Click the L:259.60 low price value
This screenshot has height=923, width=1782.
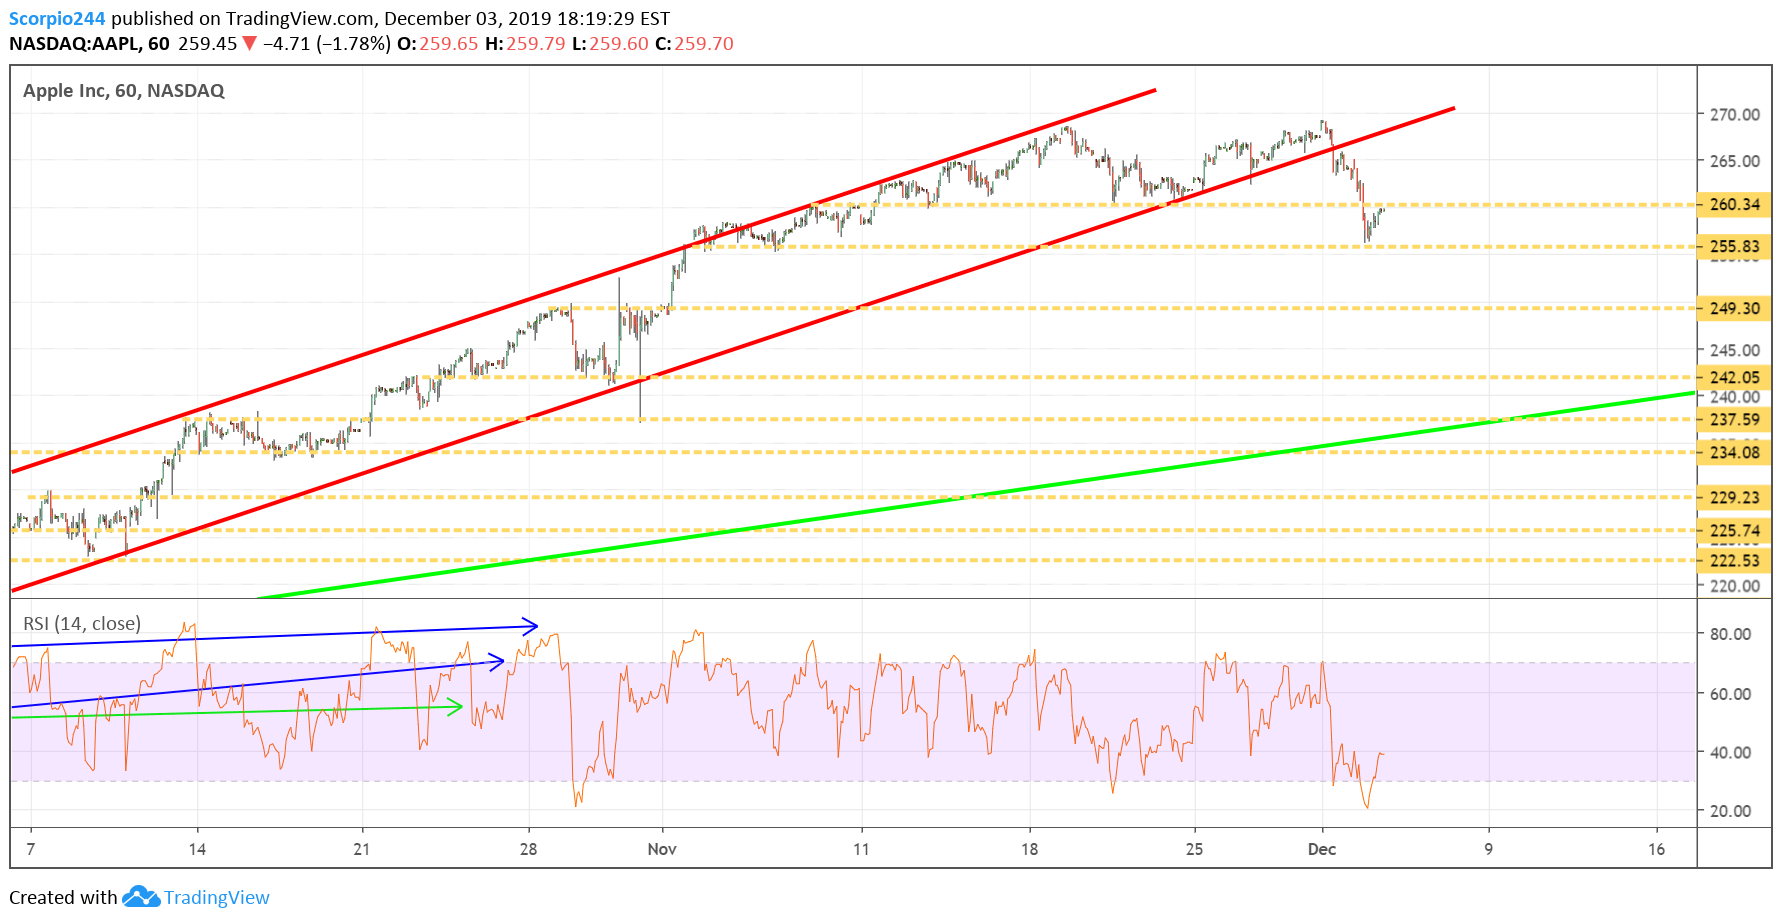pyautogui.click(x=610, y=44)
